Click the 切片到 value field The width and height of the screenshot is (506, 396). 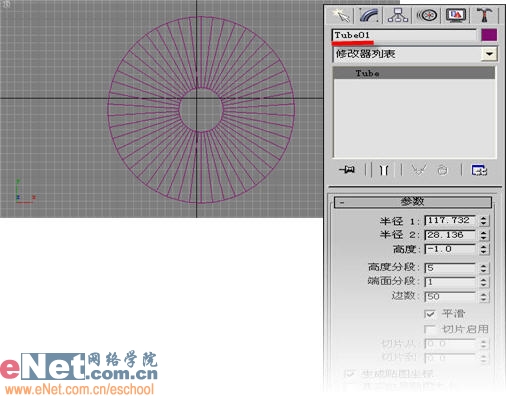click(450, 358)
